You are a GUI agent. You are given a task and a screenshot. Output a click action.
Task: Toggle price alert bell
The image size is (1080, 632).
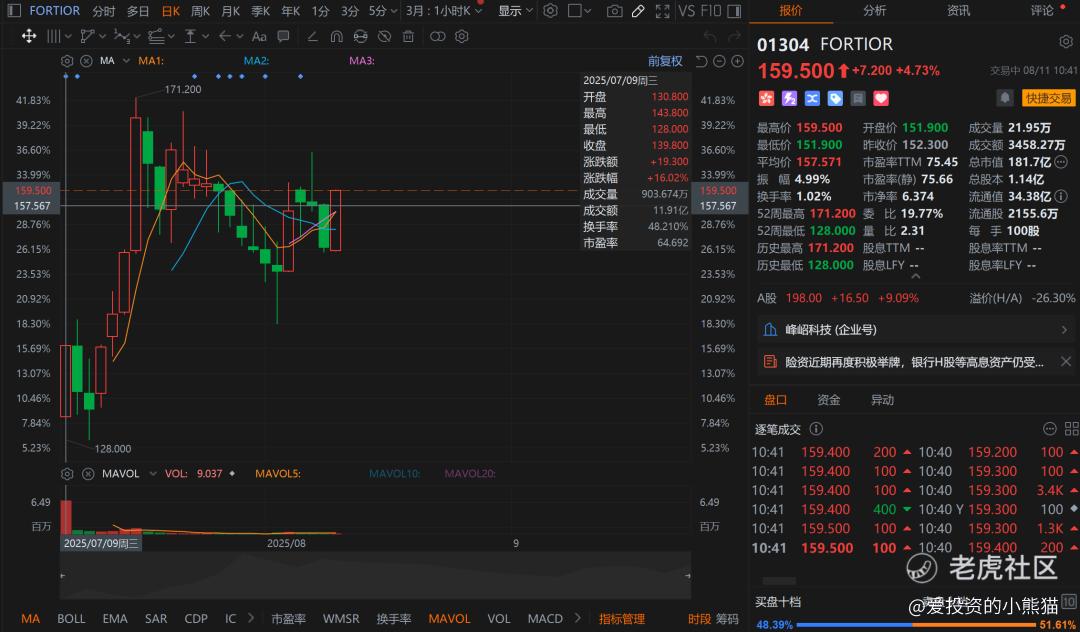click(x=1005, y=98)
